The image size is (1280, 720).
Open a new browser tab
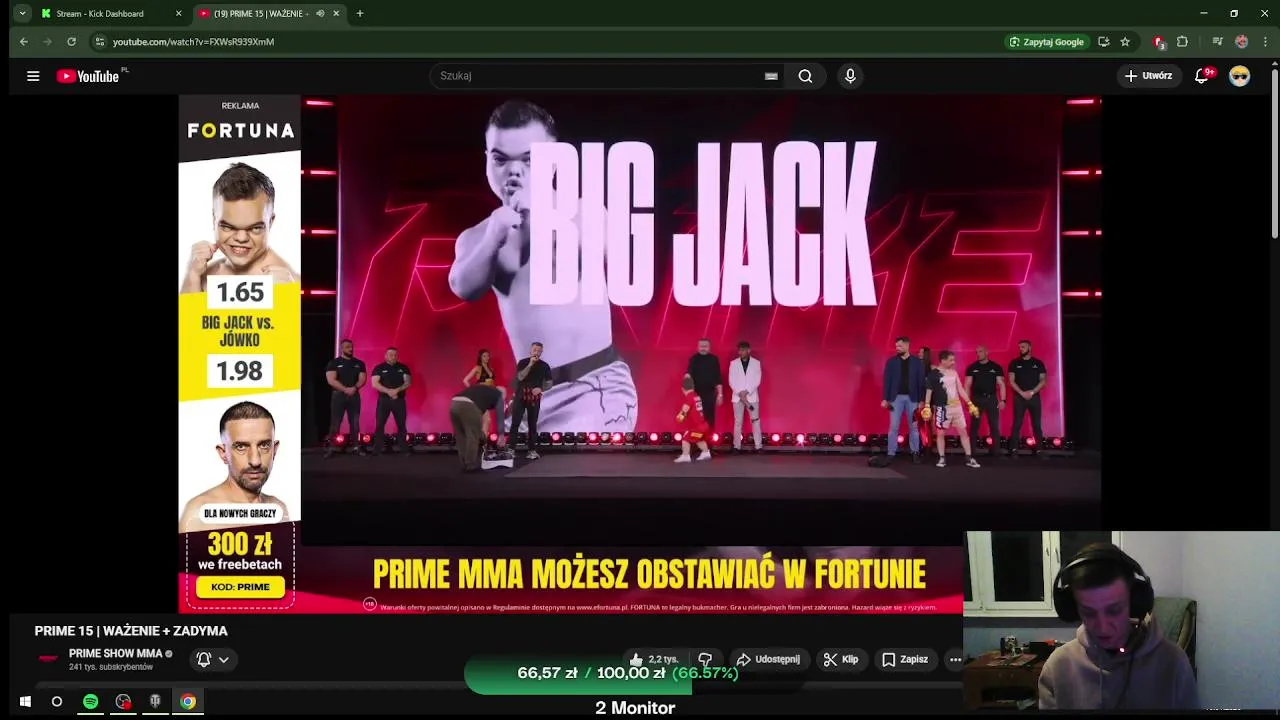(x=360, y=14)
